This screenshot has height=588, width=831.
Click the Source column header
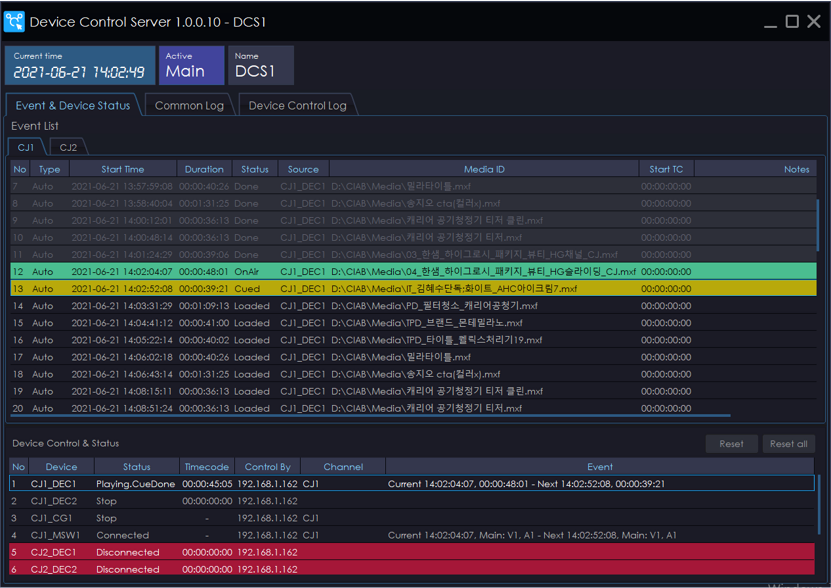[303, 169]
